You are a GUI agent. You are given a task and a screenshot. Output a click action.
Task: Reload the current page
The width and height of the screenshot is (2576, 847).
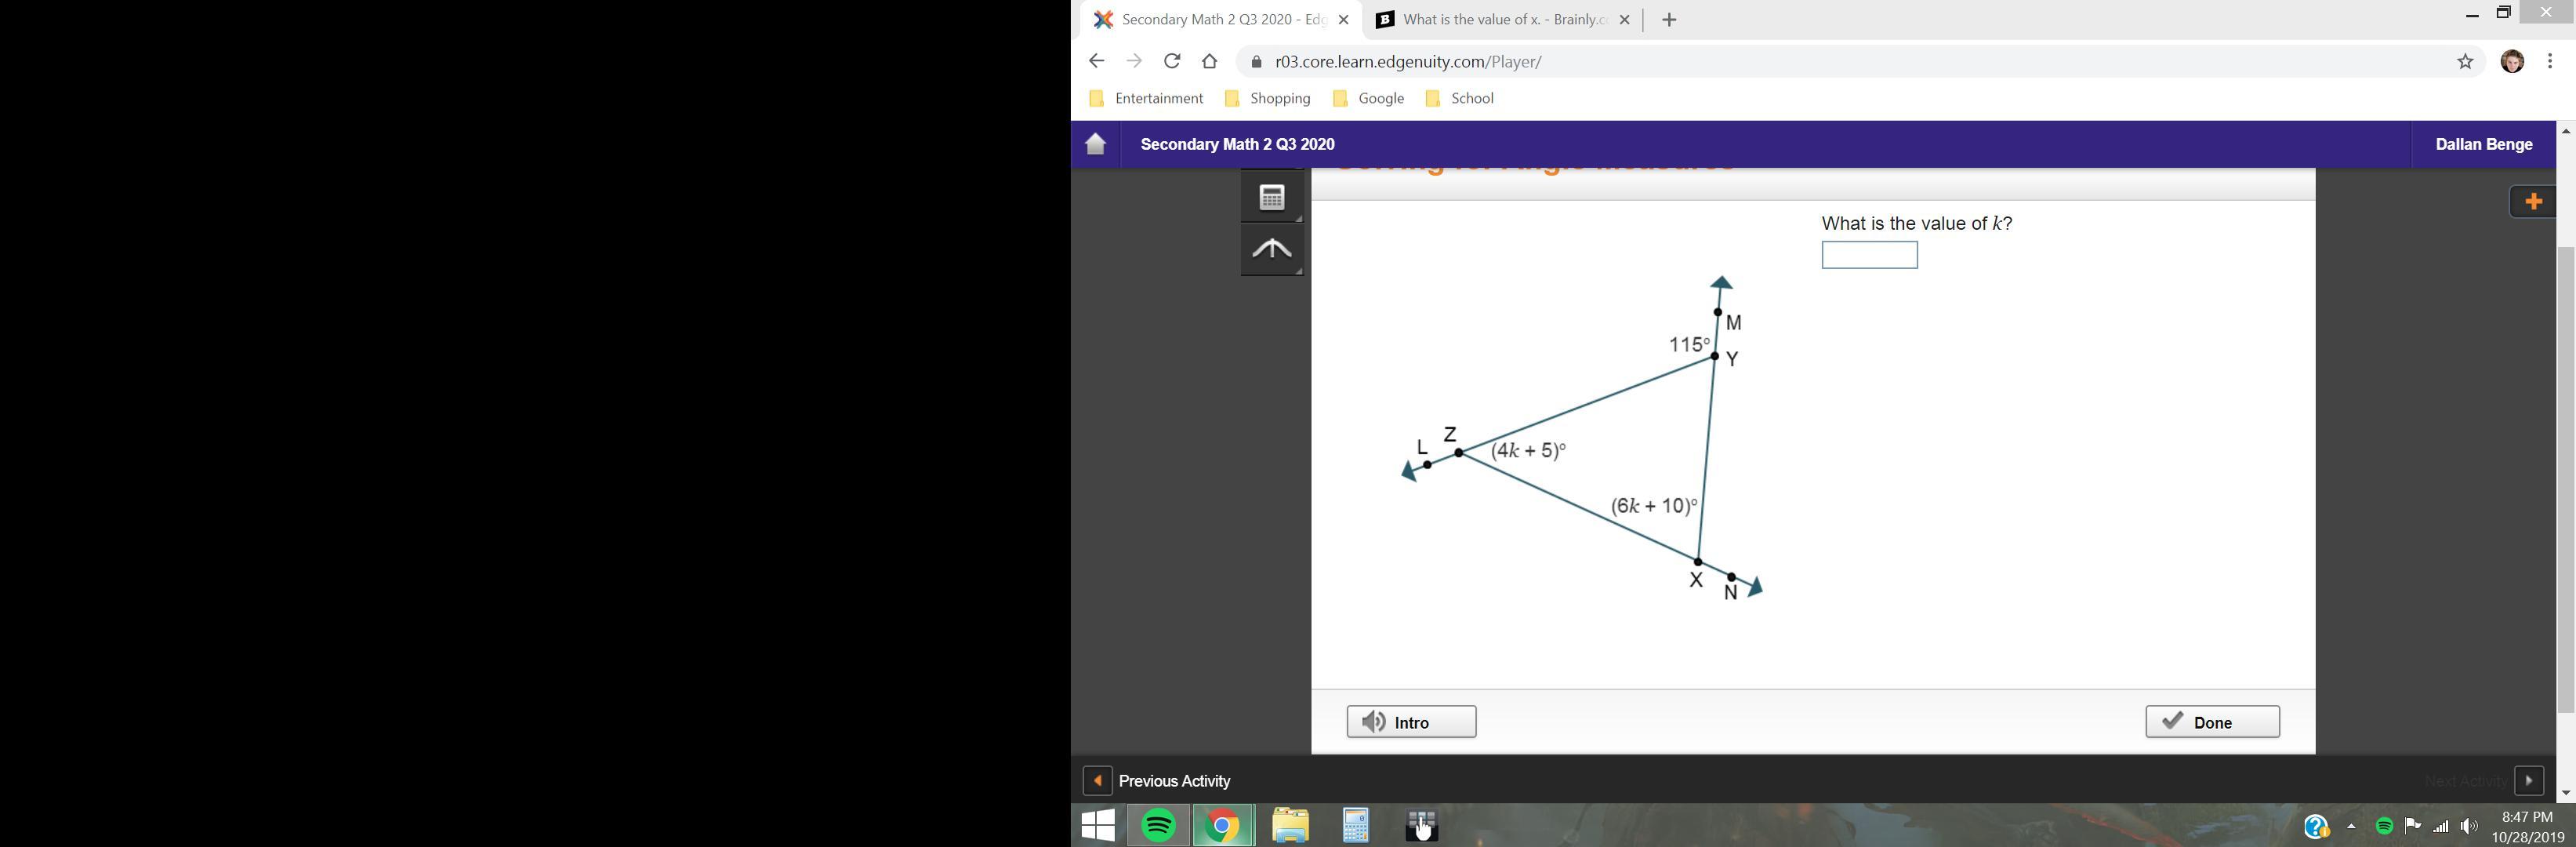1172,61
